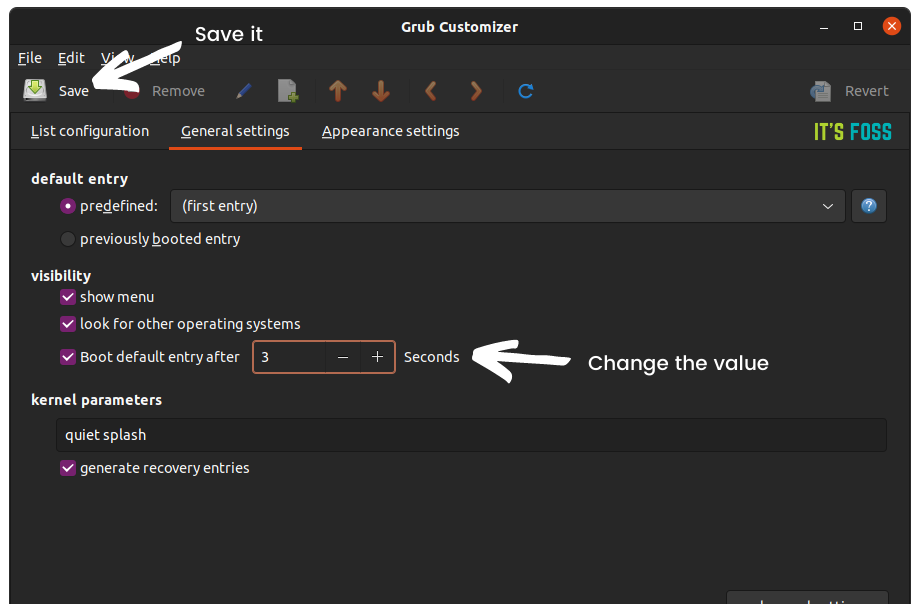The image size is (920, 604).
Task: Click the right chevron toolbar icon
Action: [x=476, y=91]
